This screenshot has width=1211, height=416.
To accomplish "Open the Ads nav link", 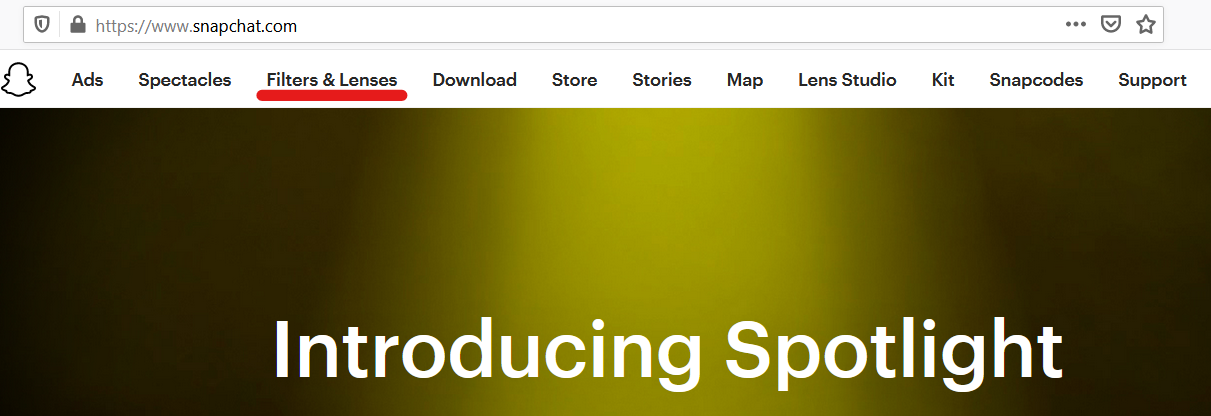I will click(x=88, y=80).
